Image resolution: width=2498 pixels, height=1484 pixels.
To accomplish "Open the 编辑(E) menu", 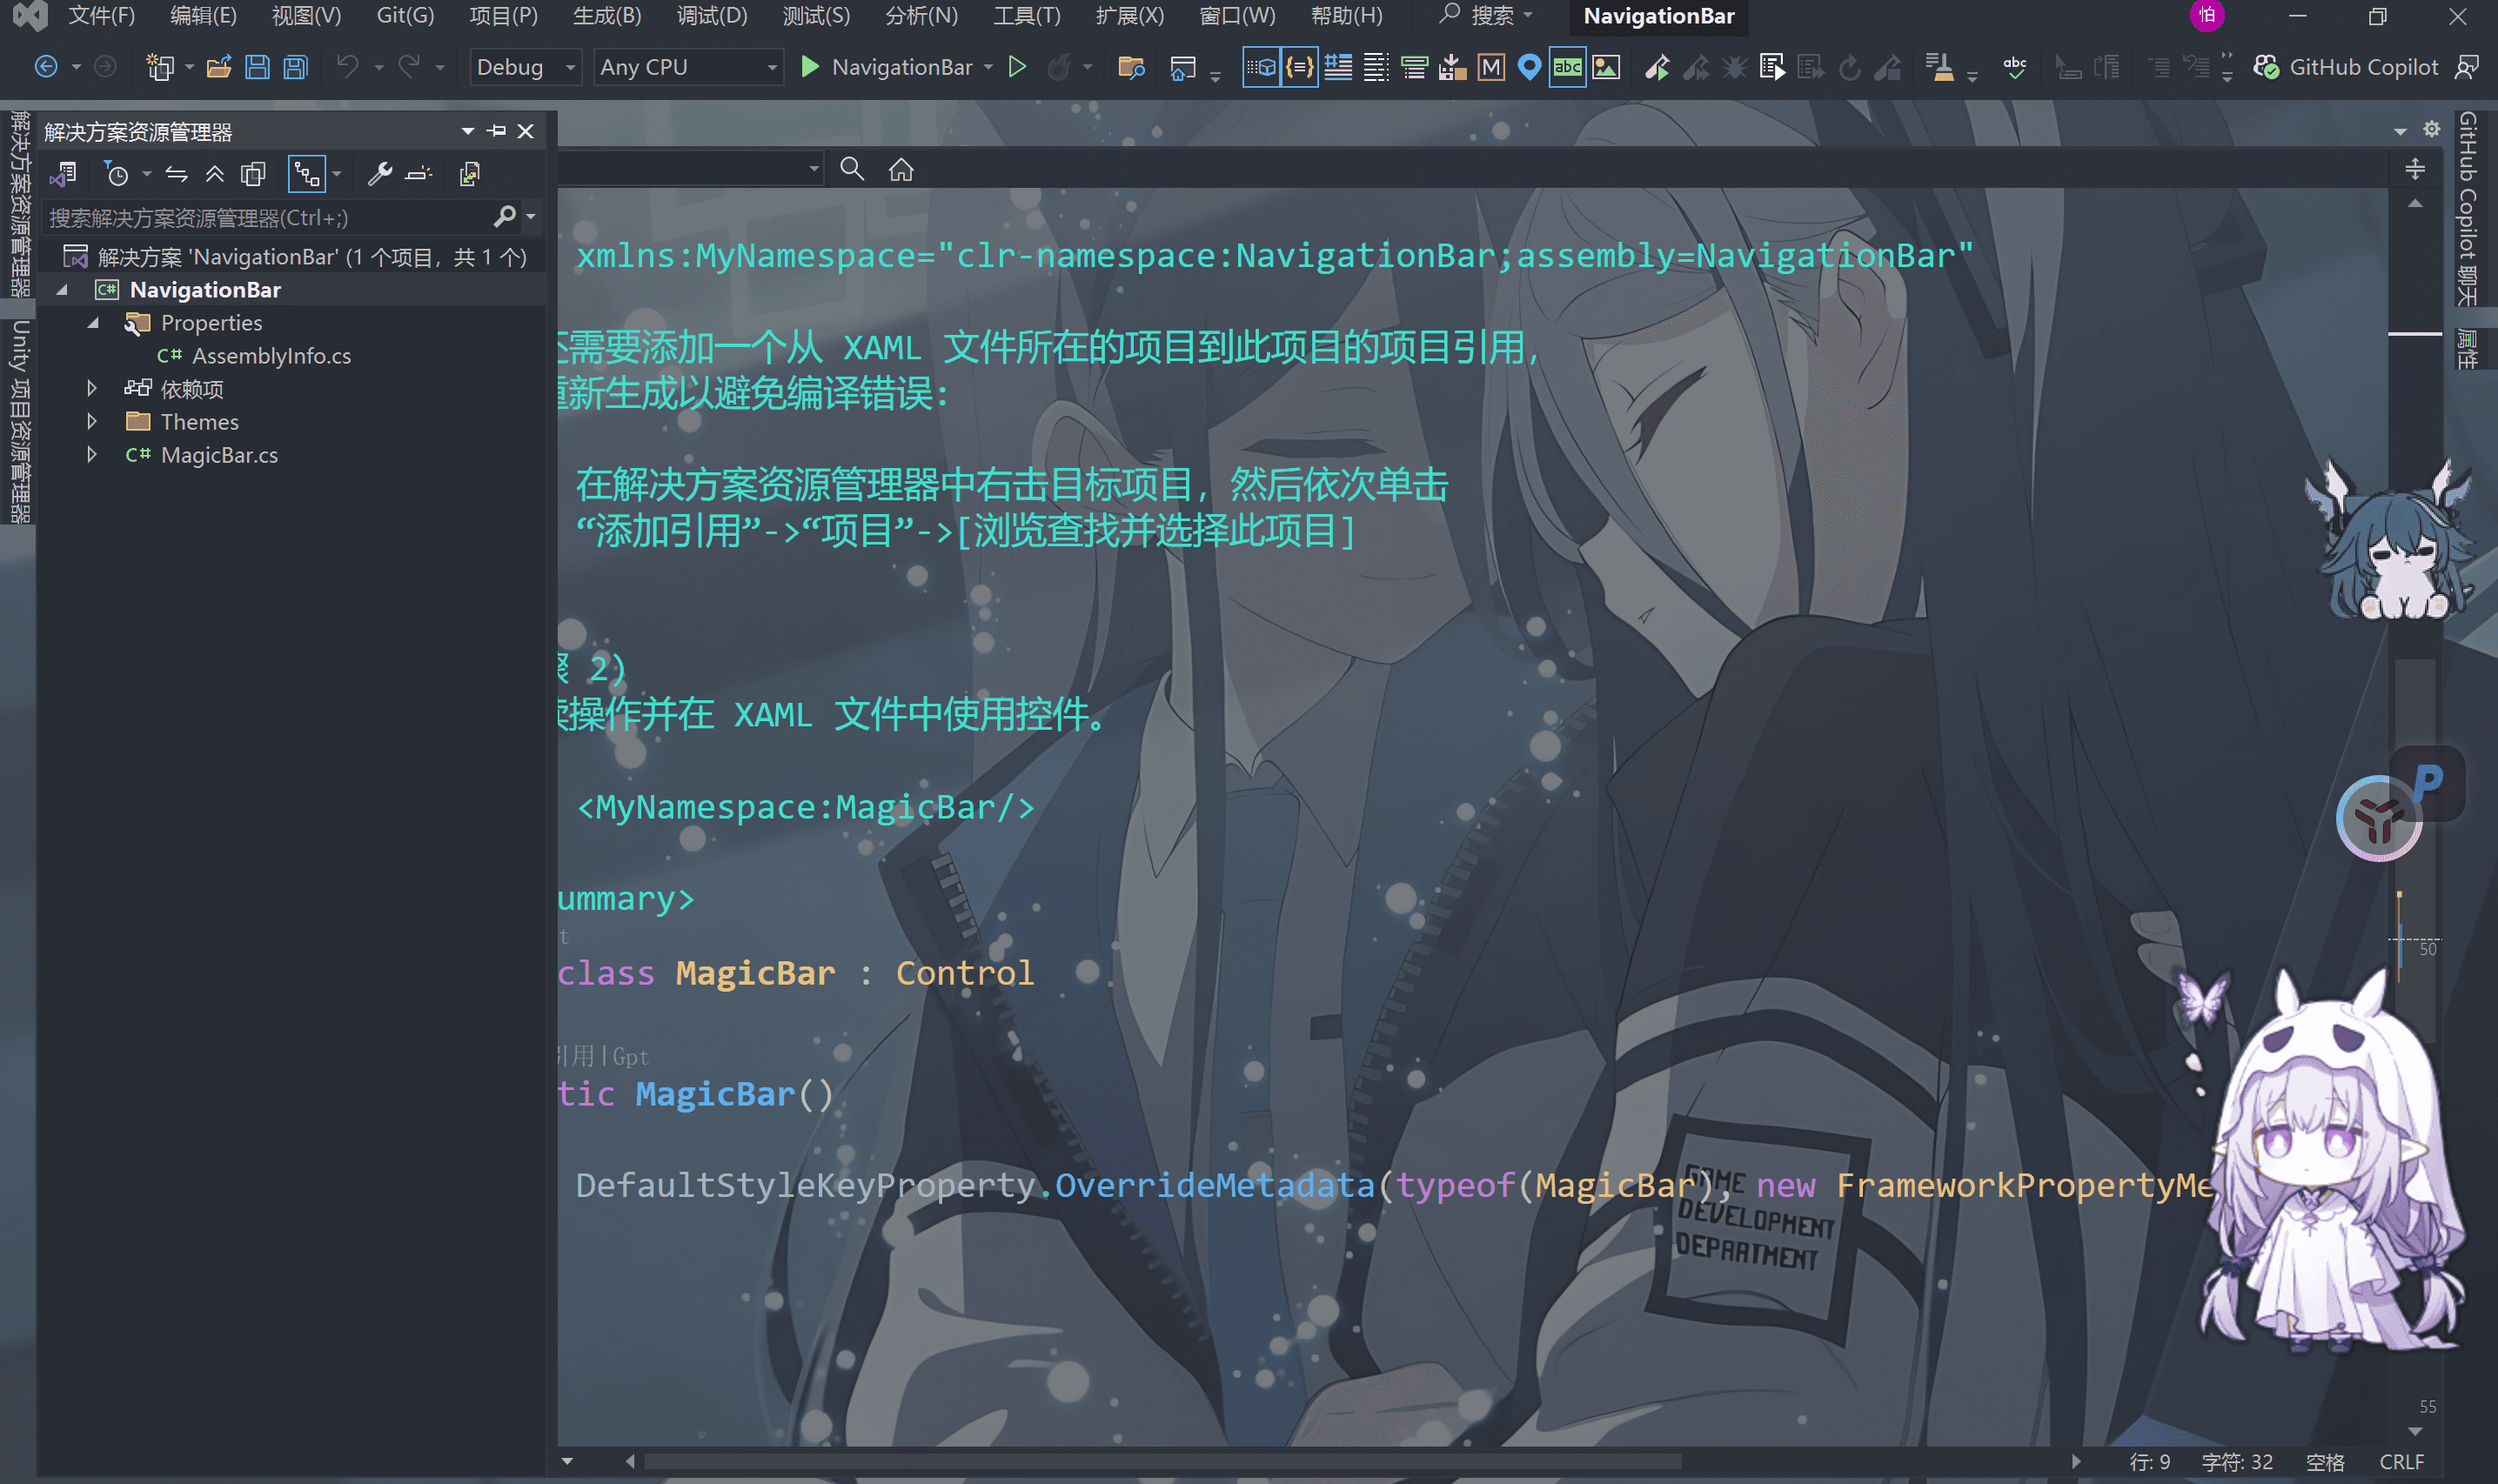I will [203, 16].
